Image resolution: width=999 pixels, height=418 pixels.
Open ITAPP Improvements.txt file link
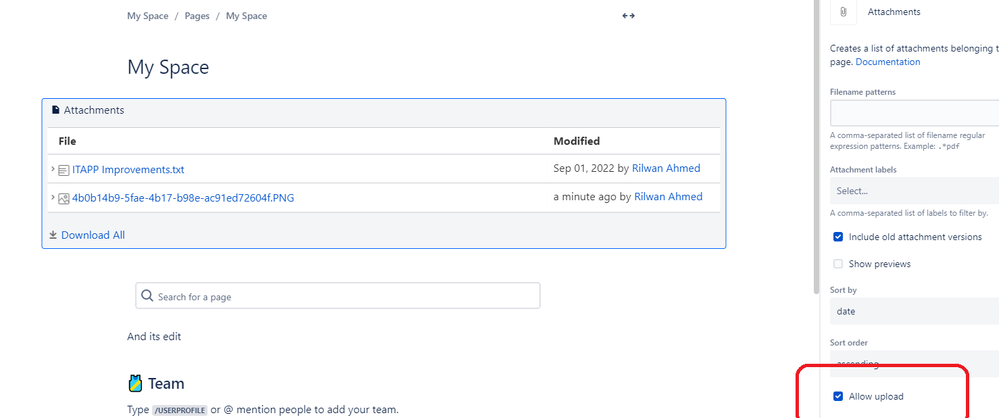(x=128, y=170)
